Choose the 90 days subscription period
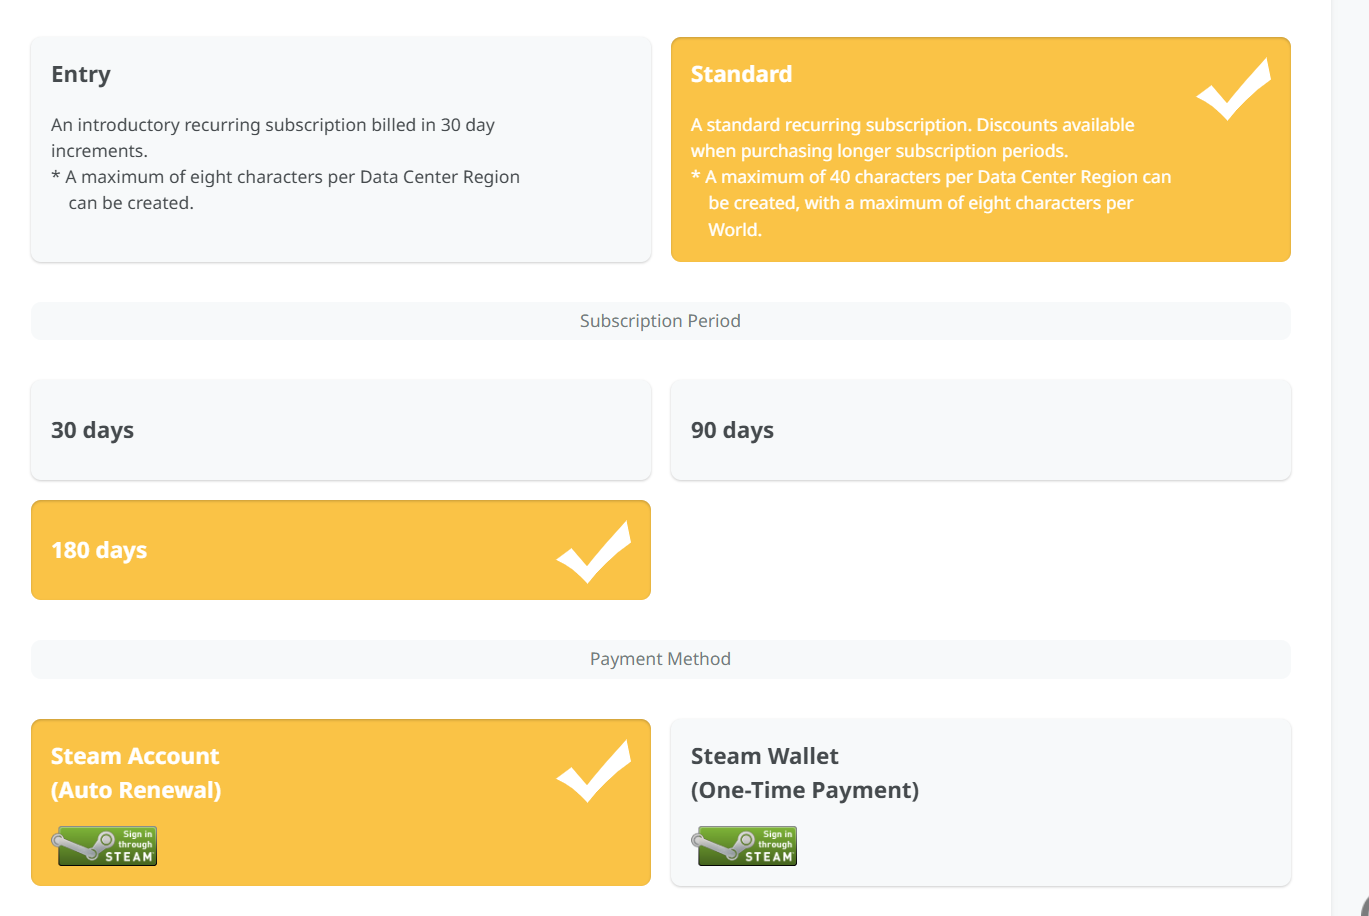 click(980, 430)
